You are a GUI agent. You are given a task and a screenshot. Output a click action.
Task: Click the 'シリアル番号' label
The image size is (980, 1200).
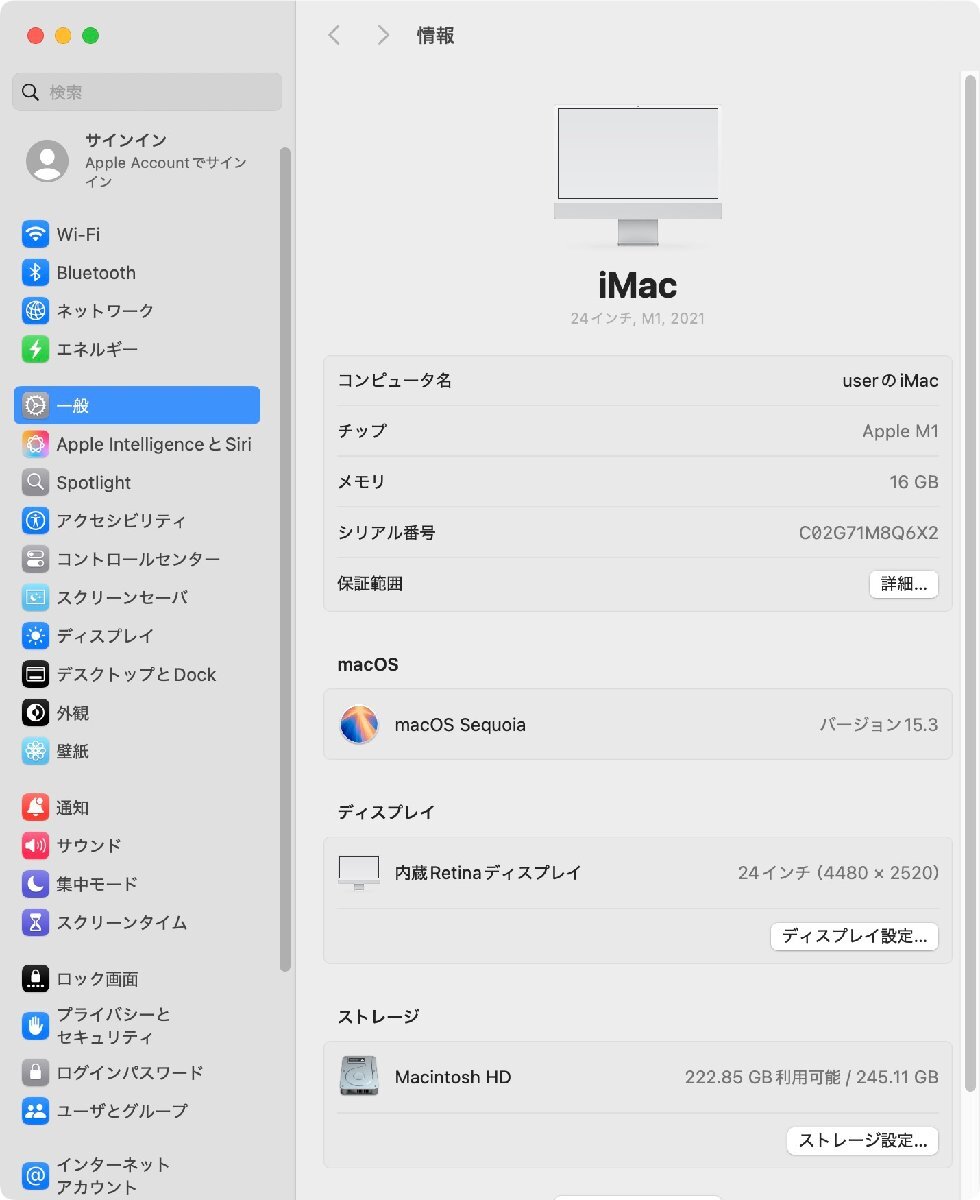point(387,533)
